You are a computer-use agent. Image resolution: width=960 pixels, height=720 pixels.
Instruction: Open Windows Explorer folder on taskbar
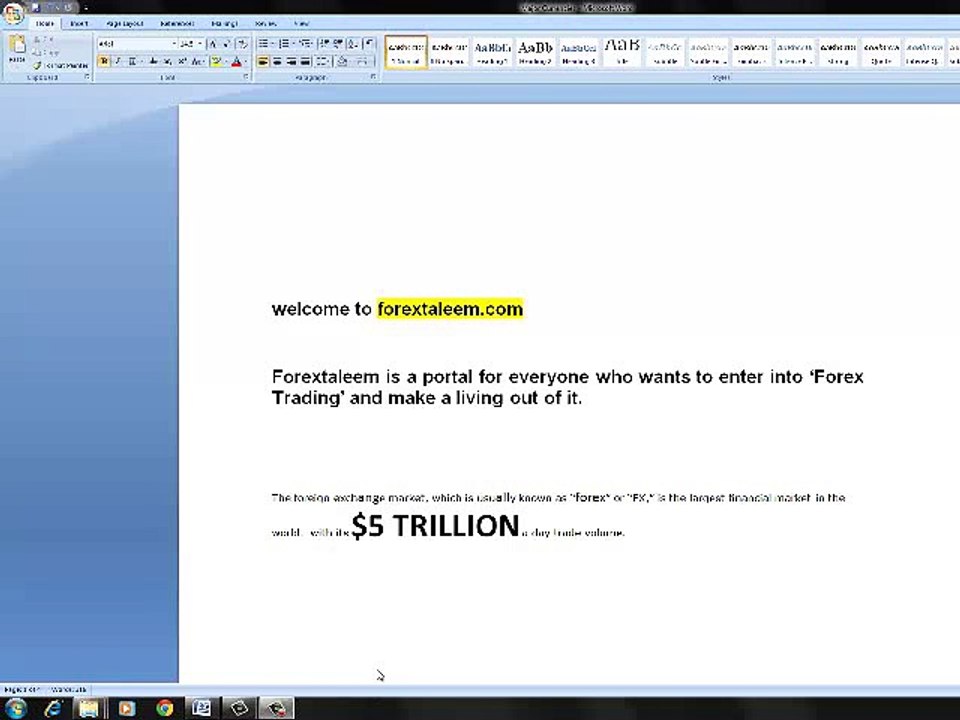(89, 708)
